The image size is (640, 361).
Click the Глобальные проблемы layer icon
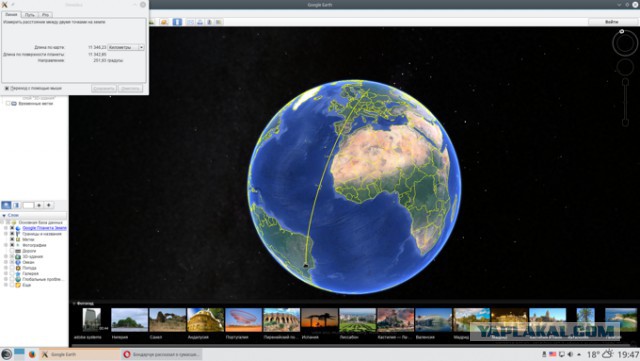[18, 279]
